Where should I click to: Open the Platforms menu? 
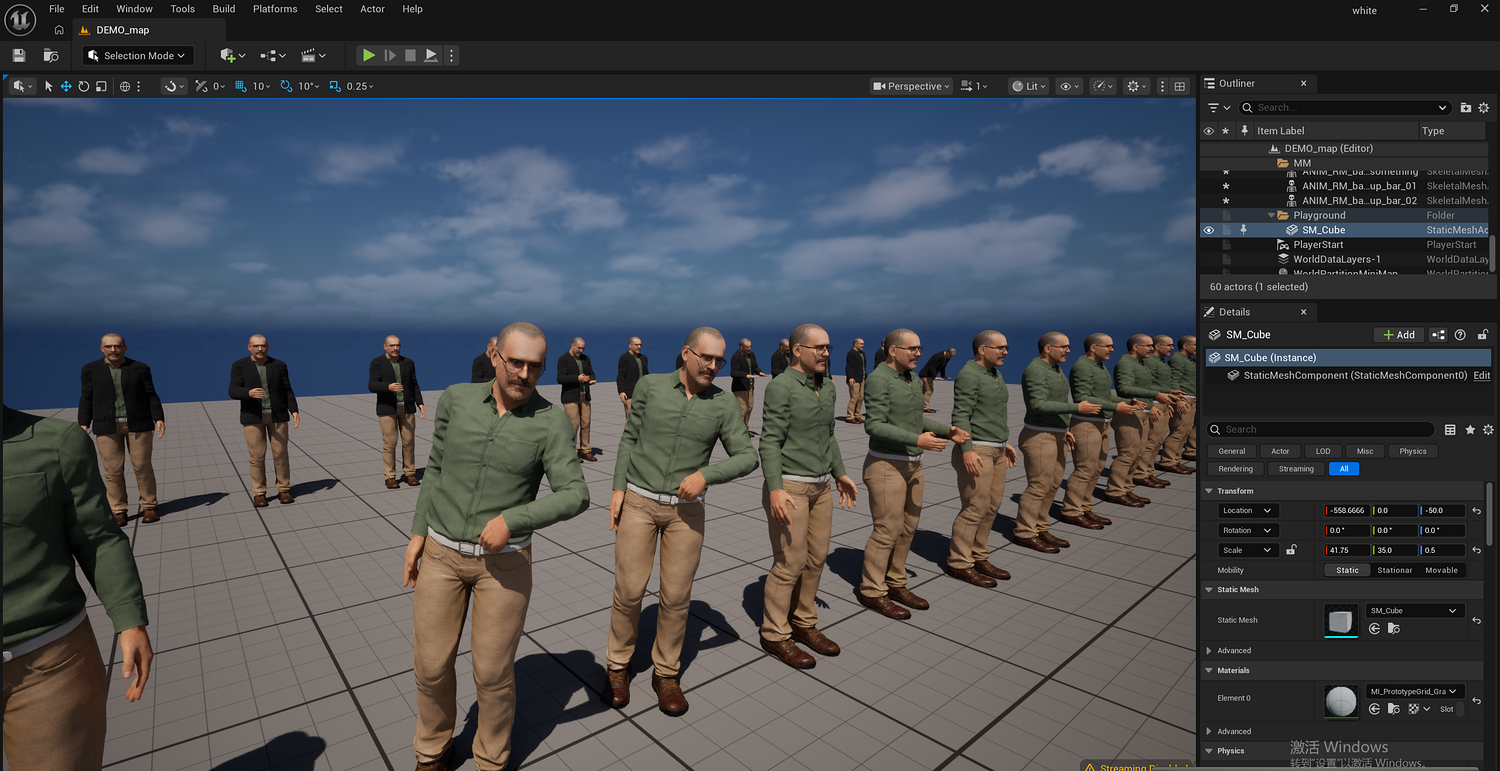pyautogui.click(x=275, y=9)
